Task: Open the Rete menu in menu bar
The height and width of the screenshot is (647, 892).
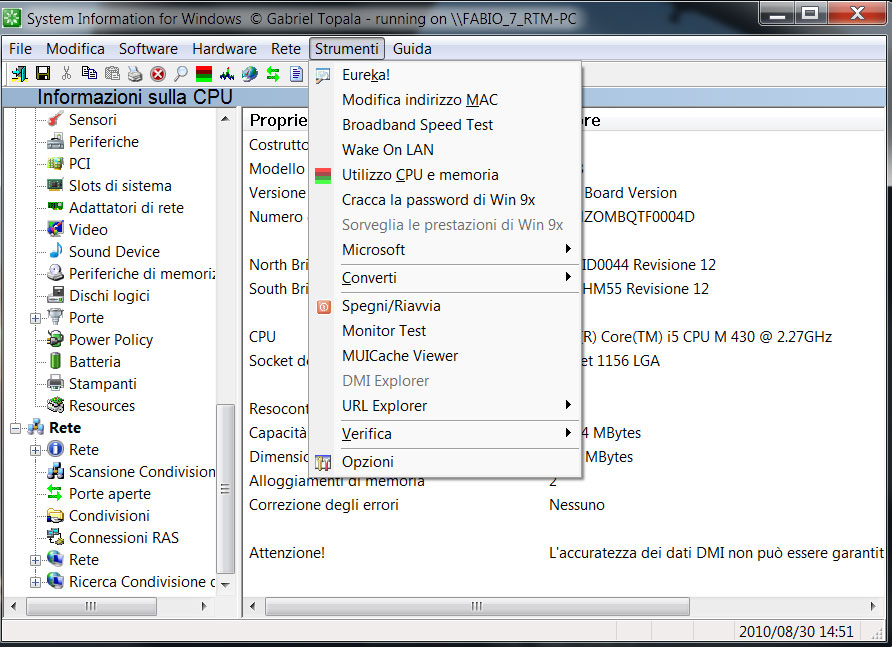Action: 286,49
